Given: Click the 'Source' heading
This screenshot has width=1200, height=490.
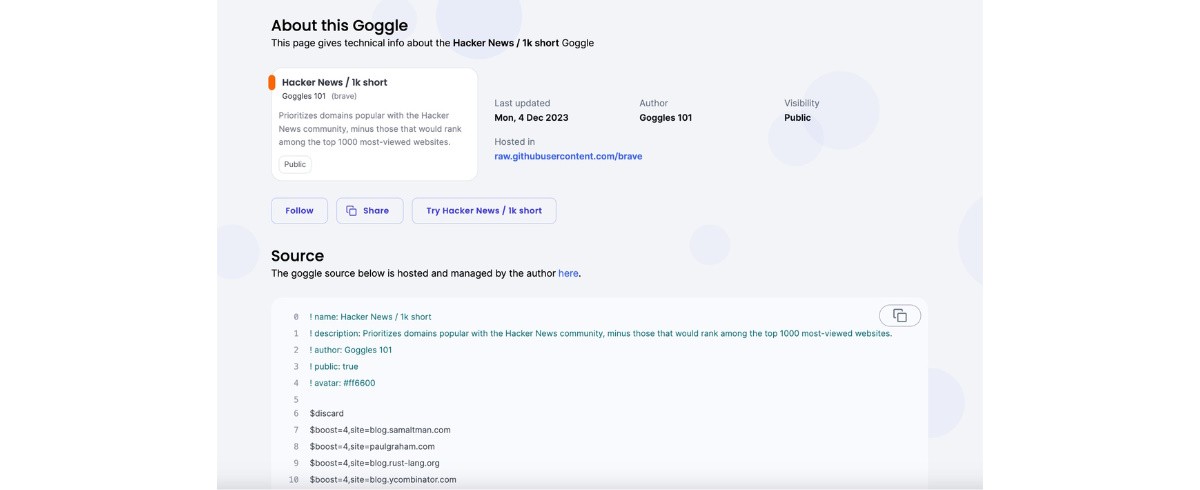Looking at the screenshot, I should [297, 256].
